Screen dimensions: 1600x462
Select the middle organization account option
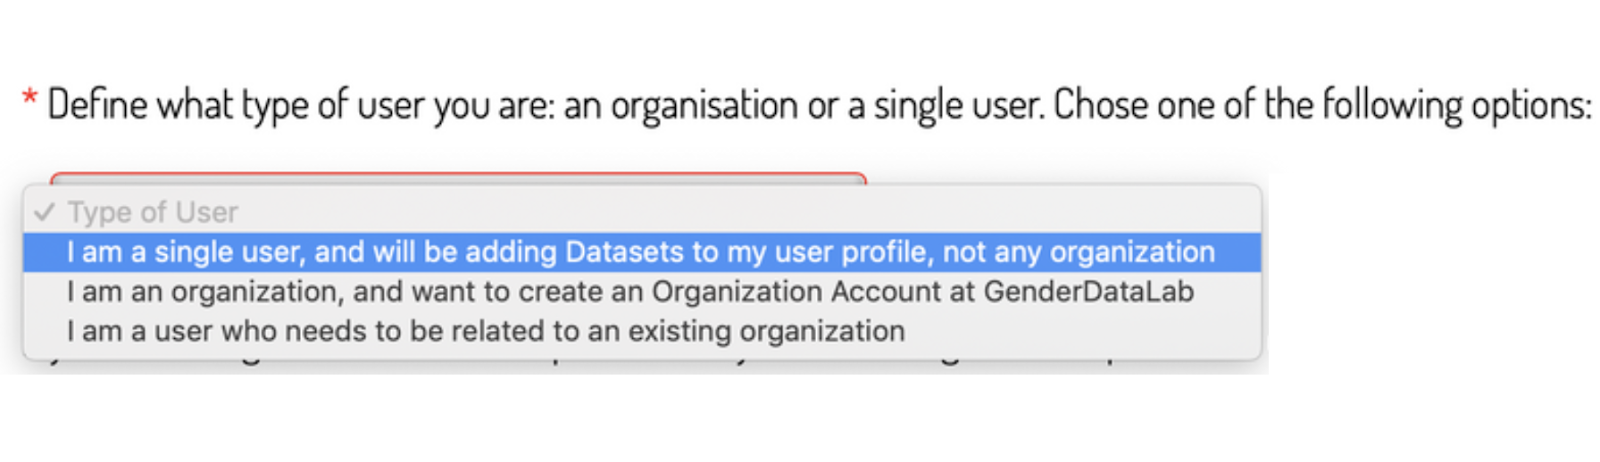tap(630, 292)
